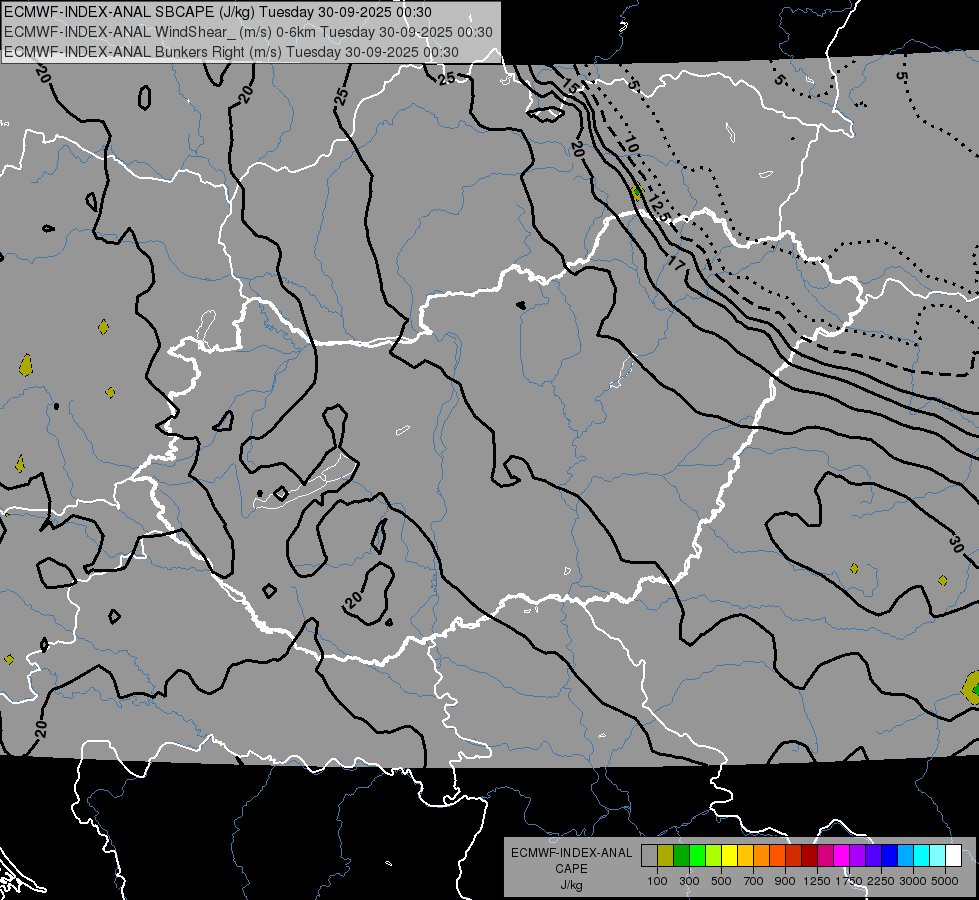Click the legend unit J/kg
The width and height of the screenshot is (979, 900).
571,886
